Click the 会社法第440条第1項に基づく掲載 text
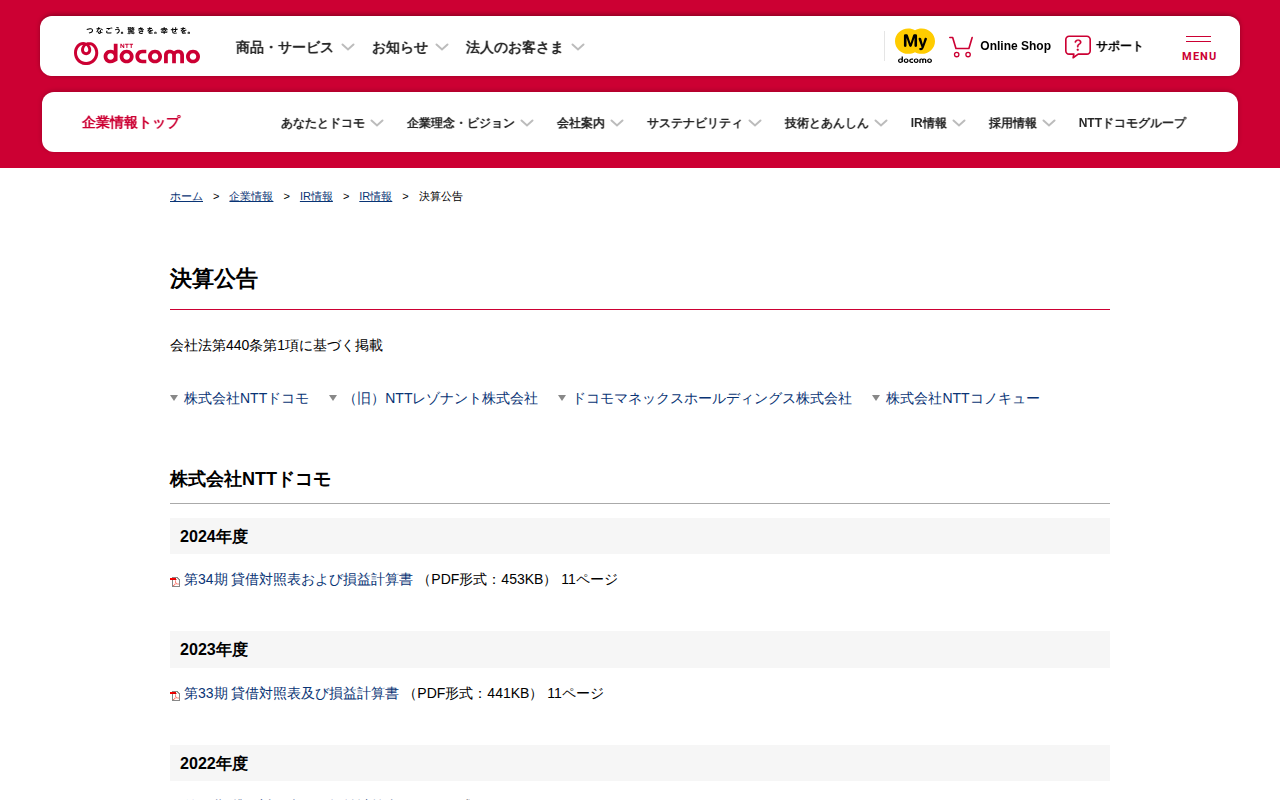The image size is (1280, 800). (x=276, y=345)
